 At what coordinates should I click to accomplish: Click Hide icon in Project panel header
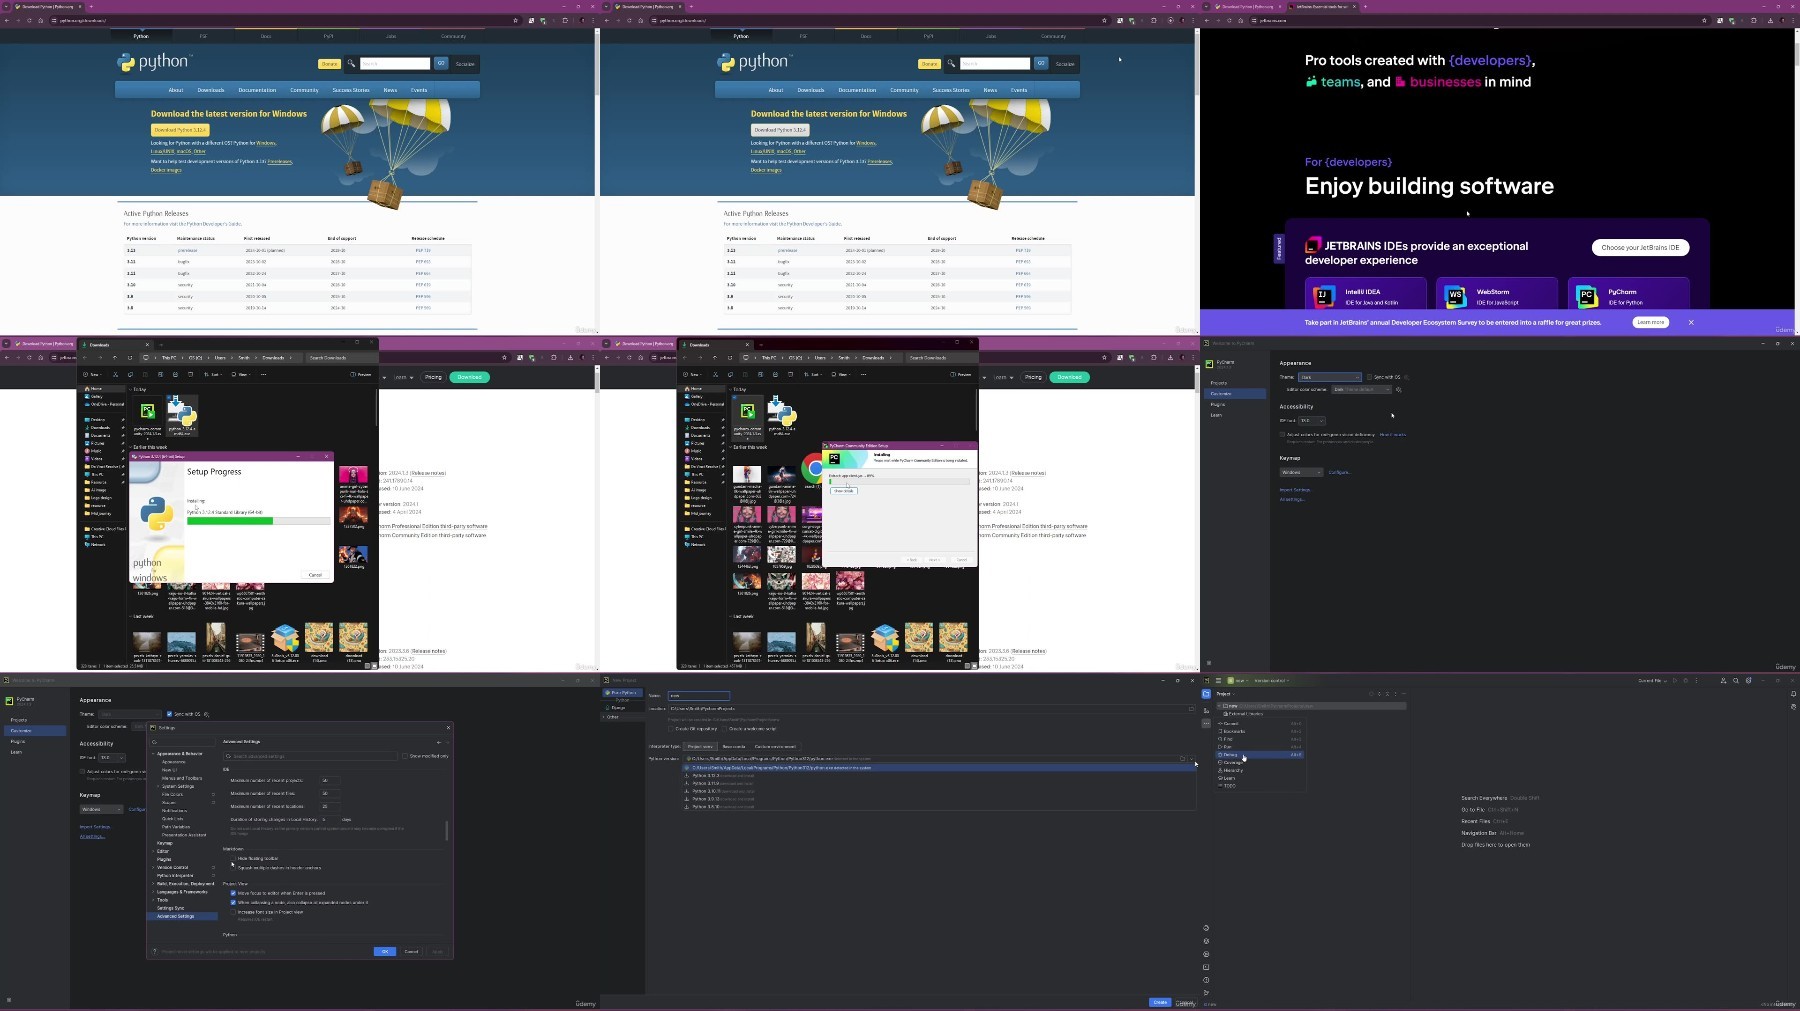pos(1404,694)
